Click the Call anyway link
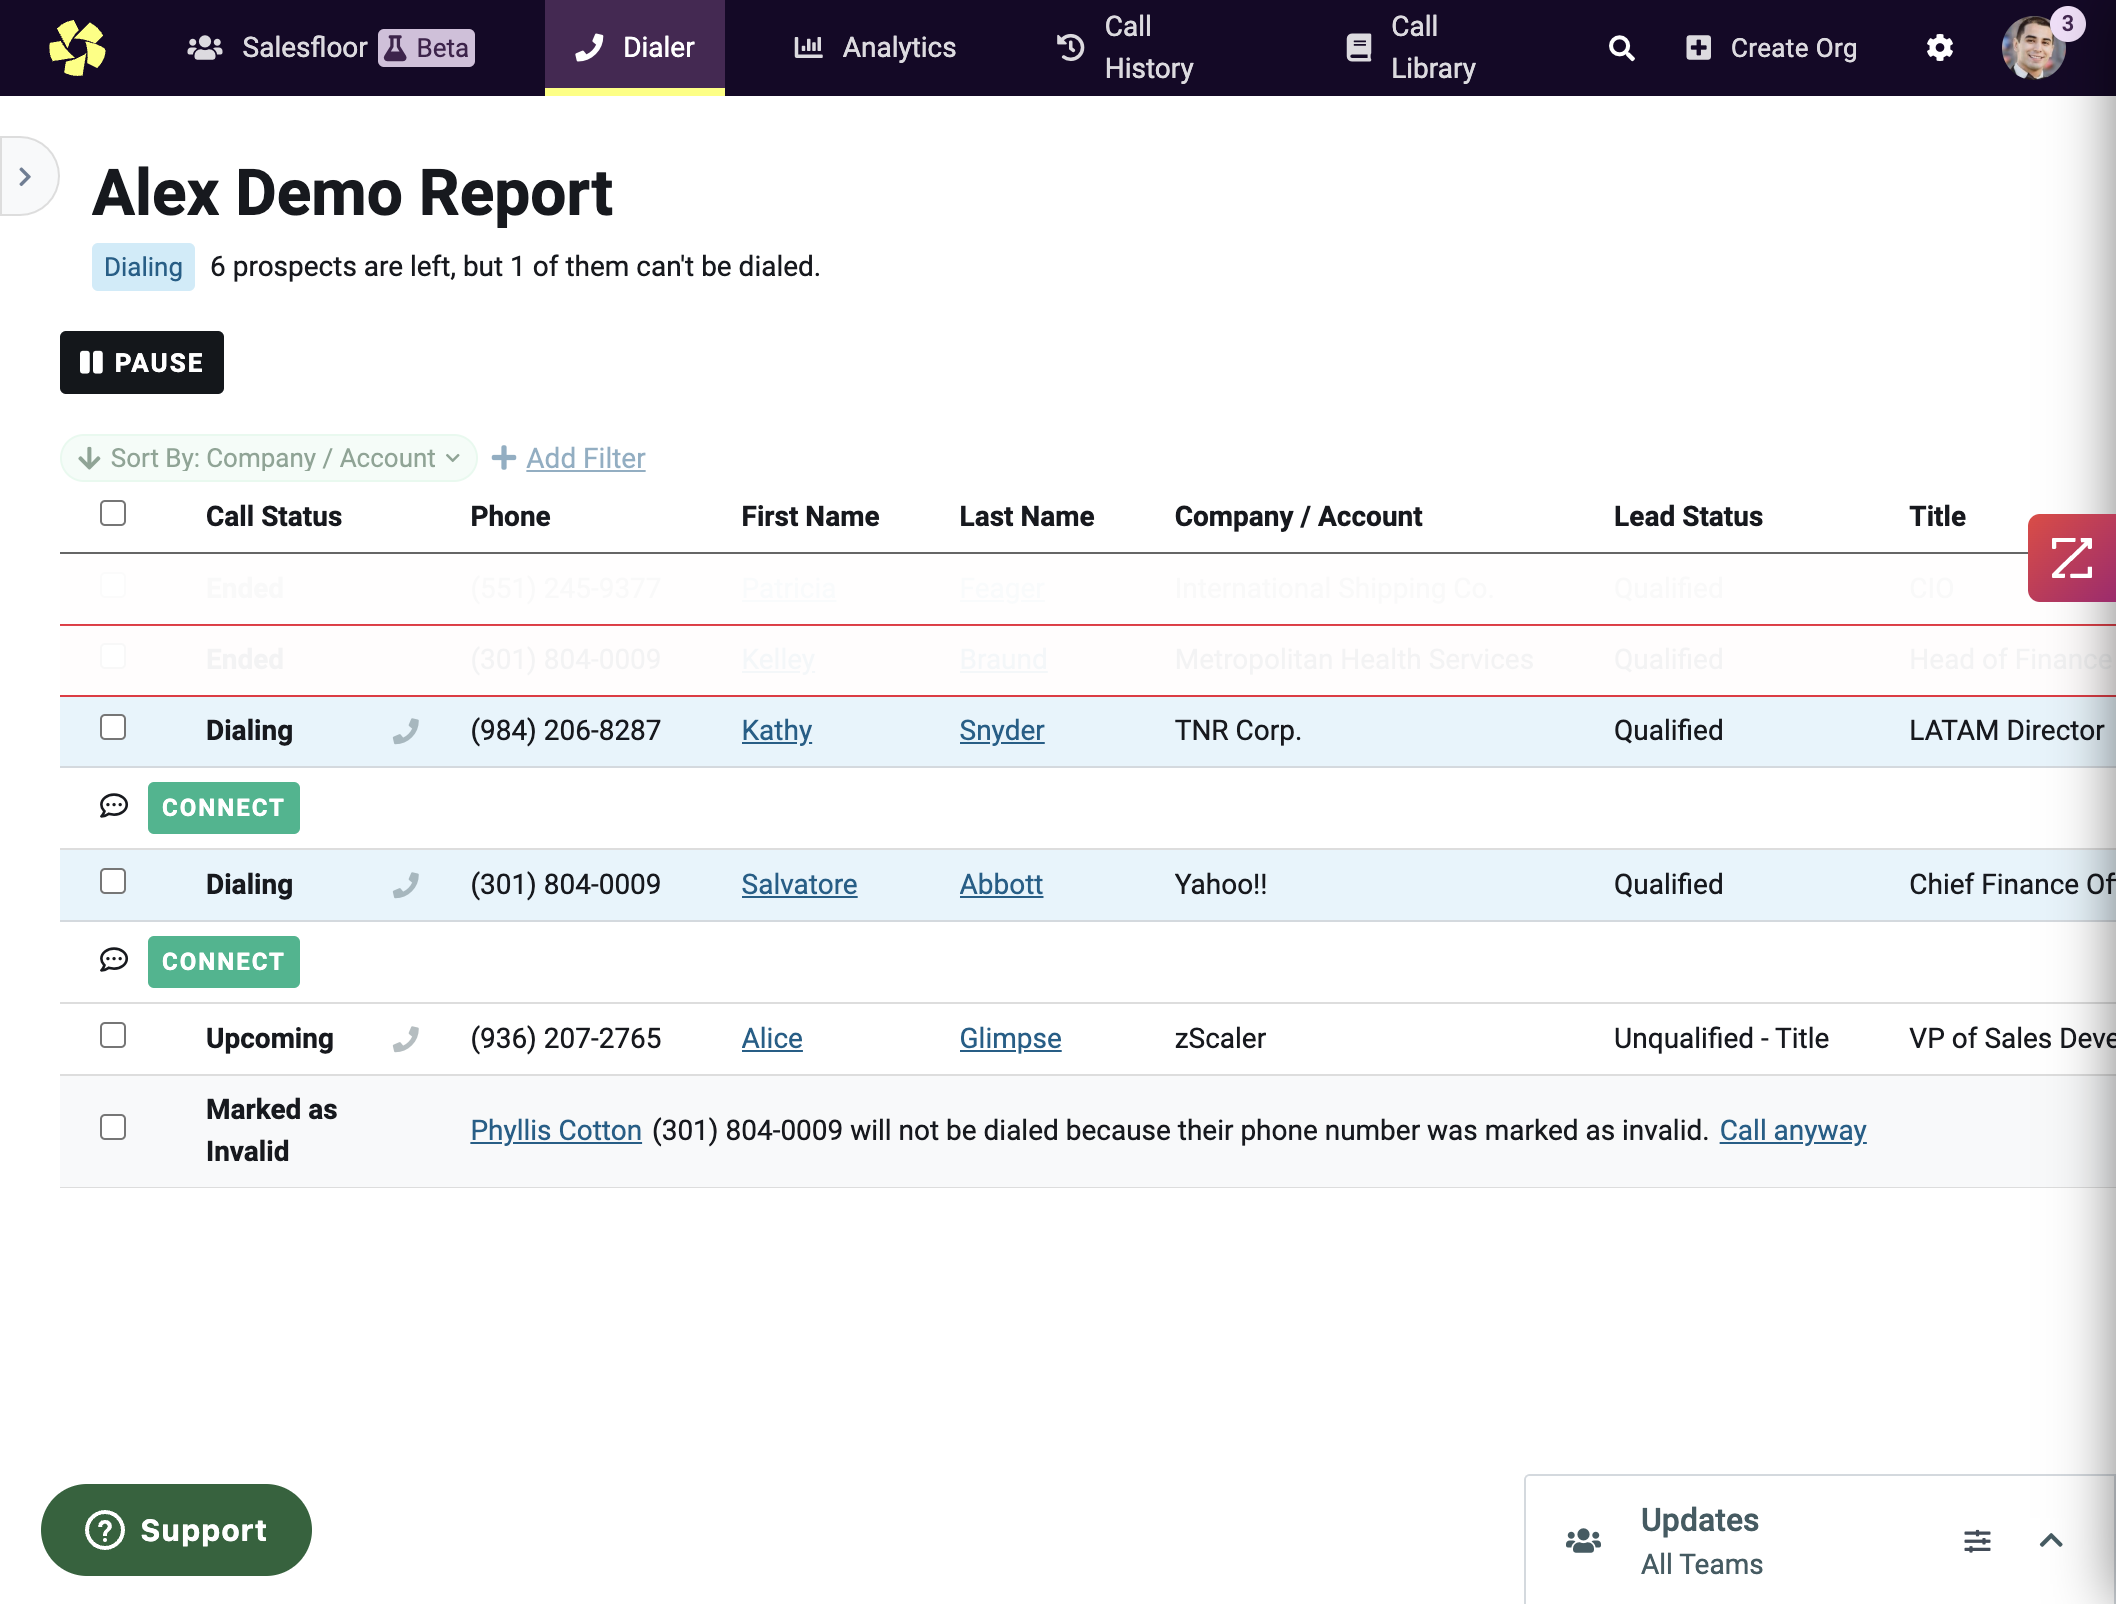 click(x=1793, y=1130)
